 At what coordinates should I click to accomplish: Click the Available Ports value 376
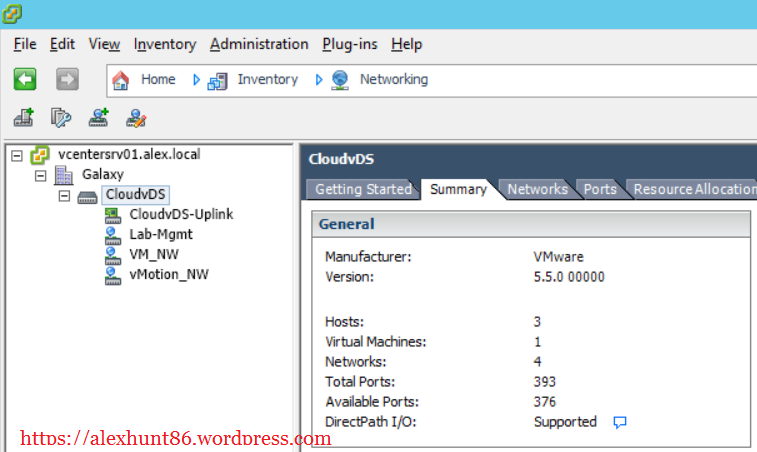(x=545, y=402)
